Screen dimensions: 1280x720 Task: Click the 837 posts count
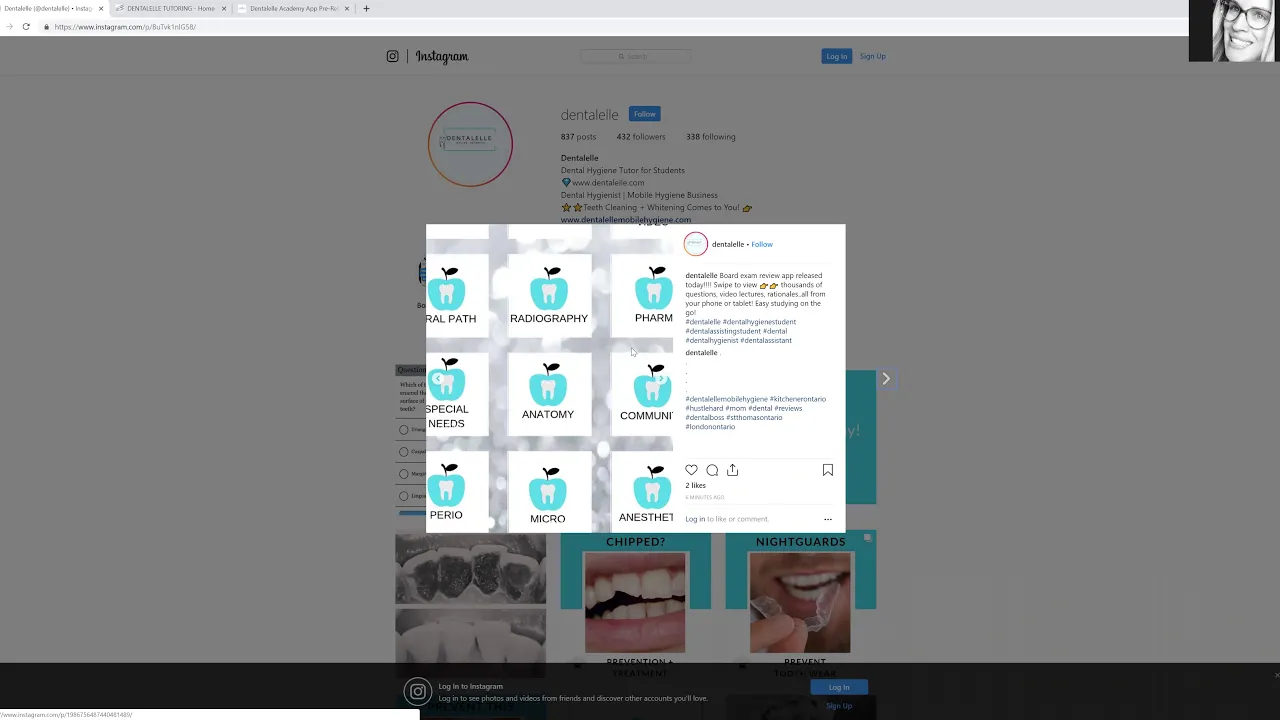pyautogui.click(x=578, y=137)
